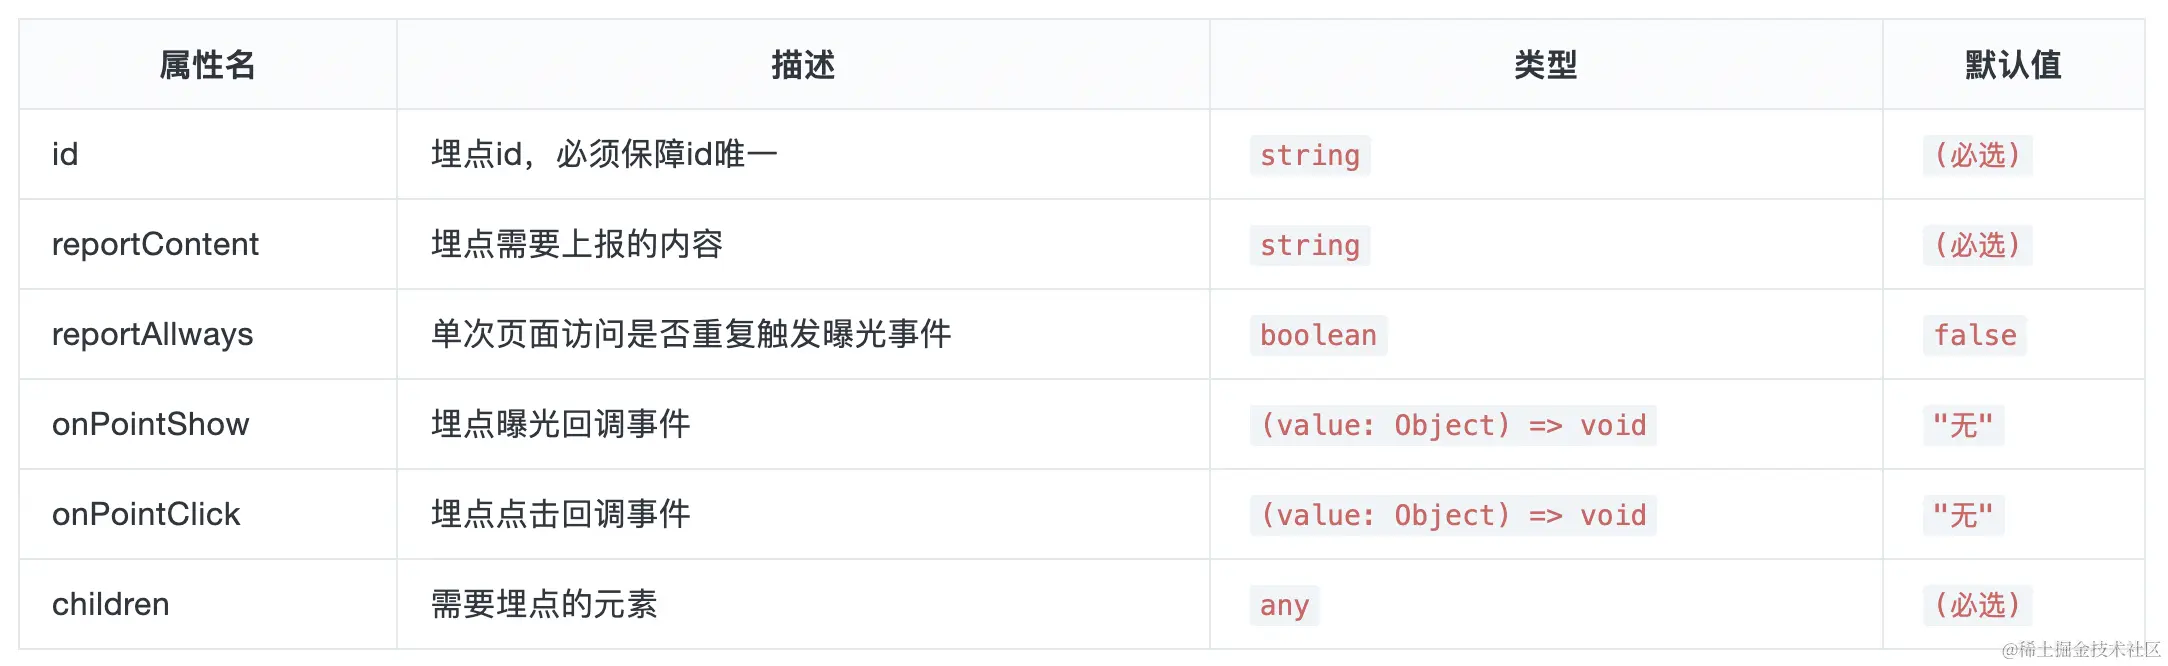Select the onPointShow property cell
Screen dimensions: 2168x666
tap(150, 425)
